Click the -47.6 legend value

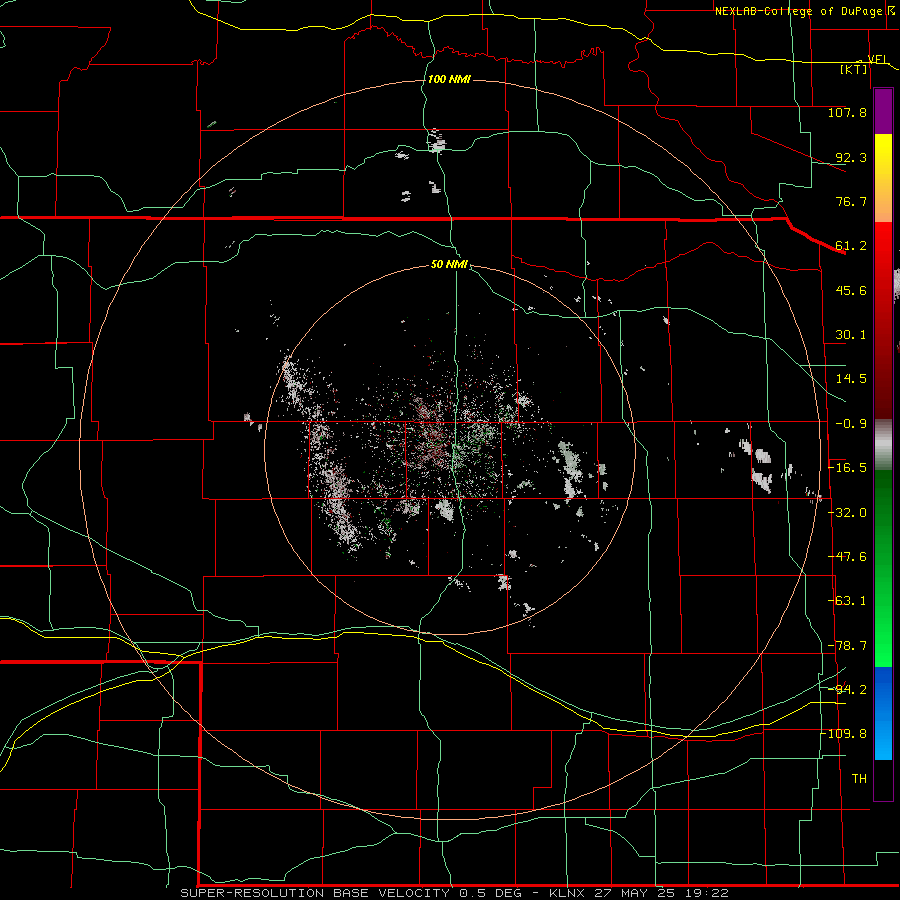[x=847, y=557]
